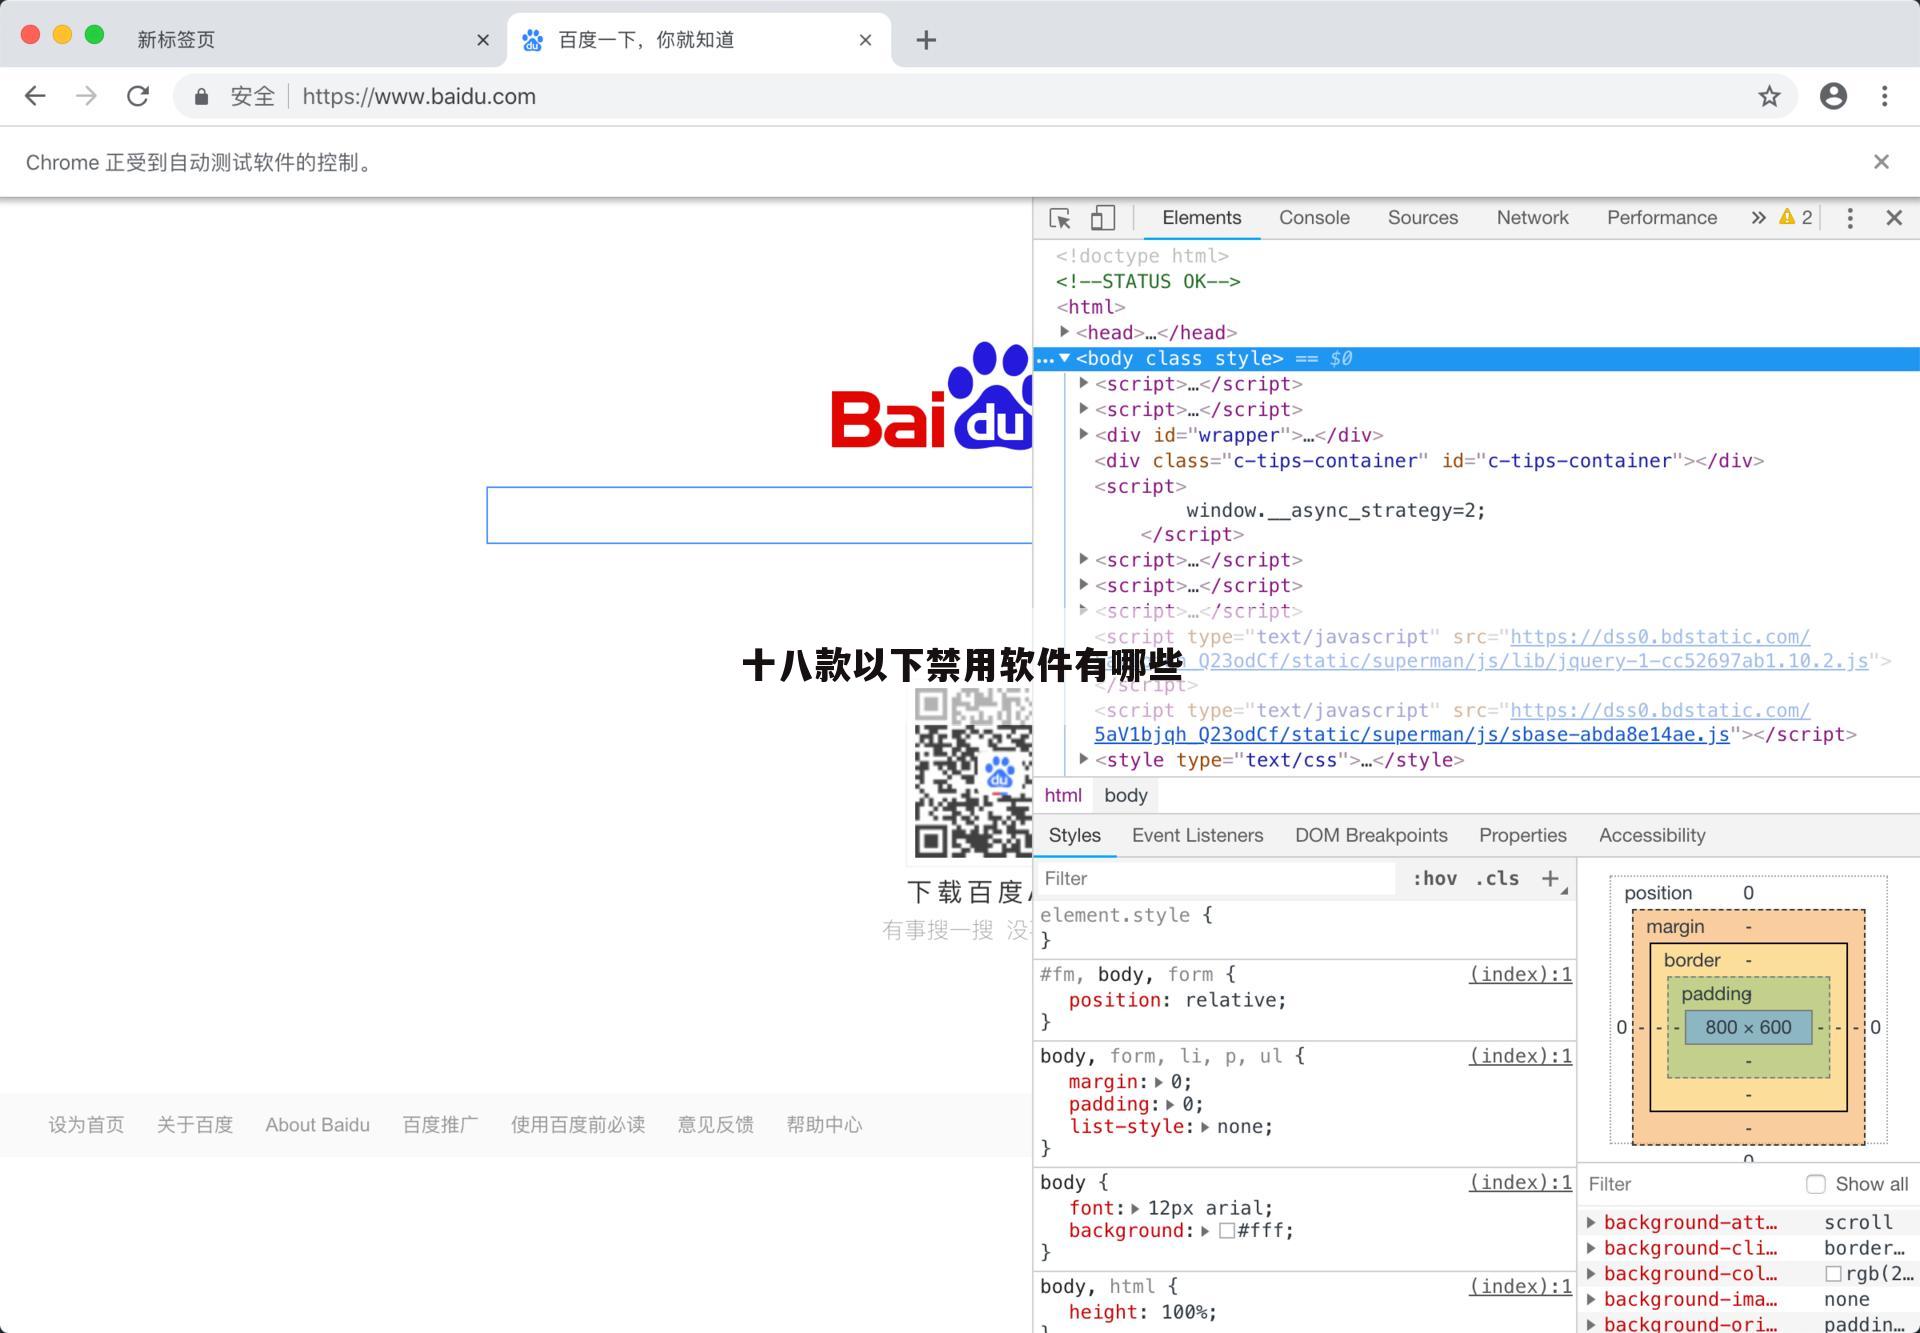Dismiss the automated test software infobar

1881,162
